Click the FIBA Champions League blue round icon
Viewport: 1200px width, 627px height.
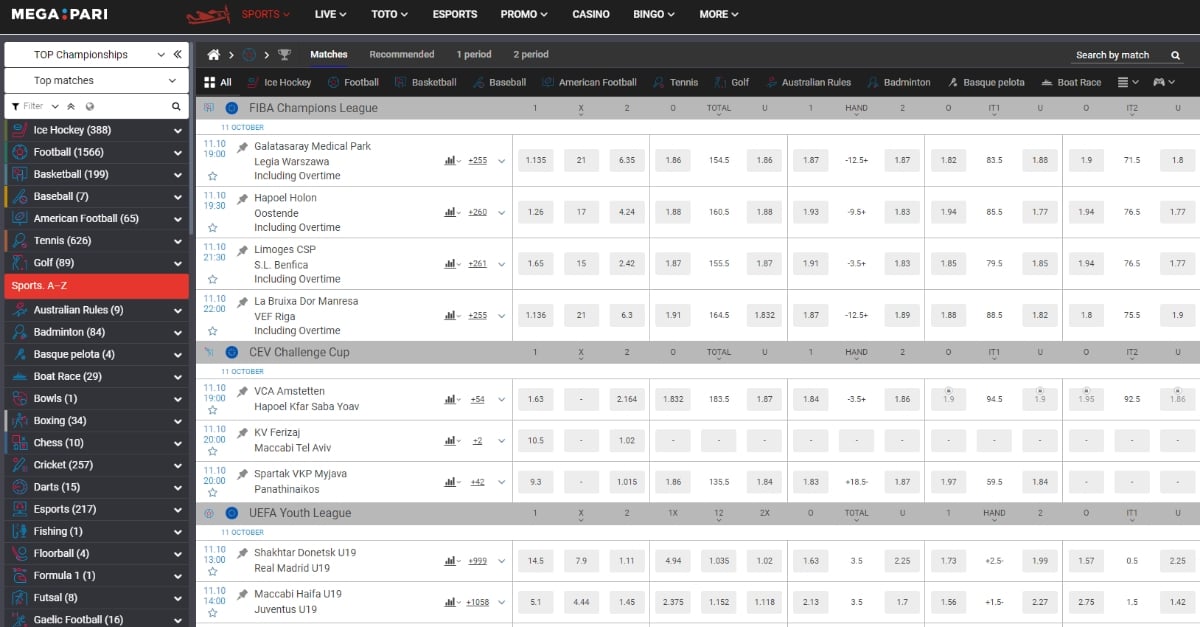[x=232, y=108]
